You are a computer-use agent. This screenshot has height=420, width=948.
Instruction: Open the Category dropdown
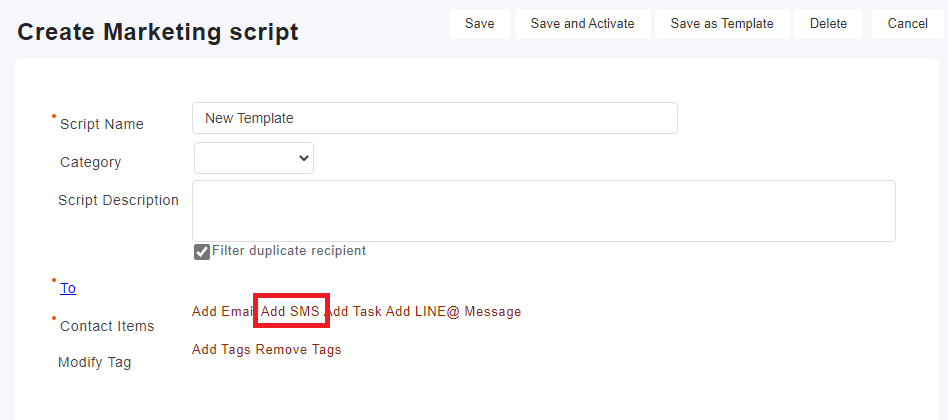(x=254, y=158)
